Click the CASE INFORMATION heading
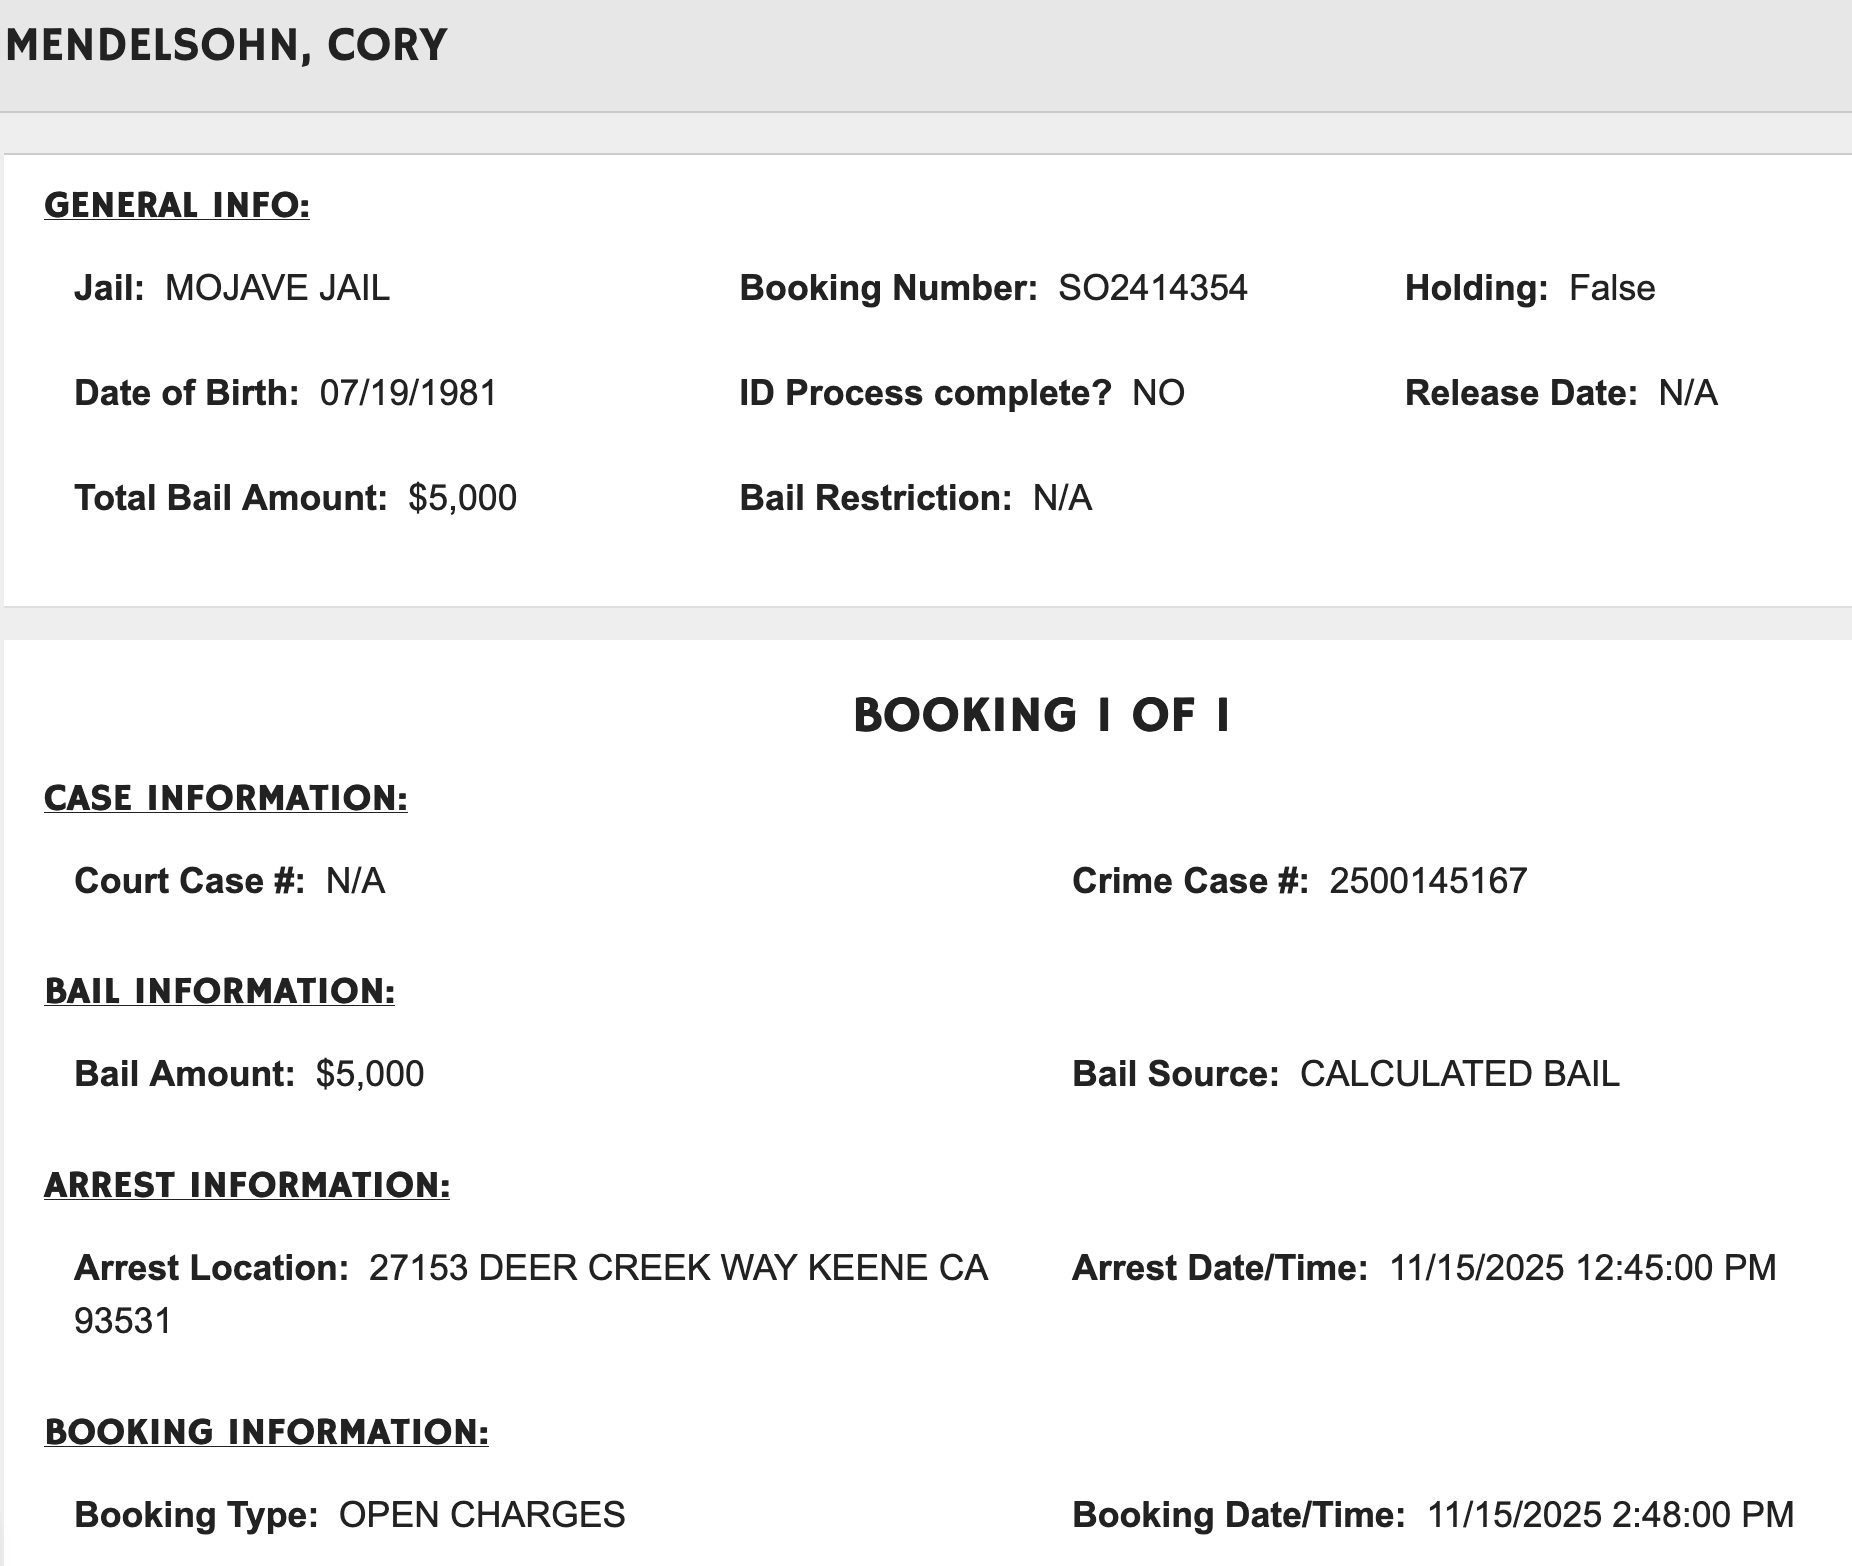 point(226,798)
